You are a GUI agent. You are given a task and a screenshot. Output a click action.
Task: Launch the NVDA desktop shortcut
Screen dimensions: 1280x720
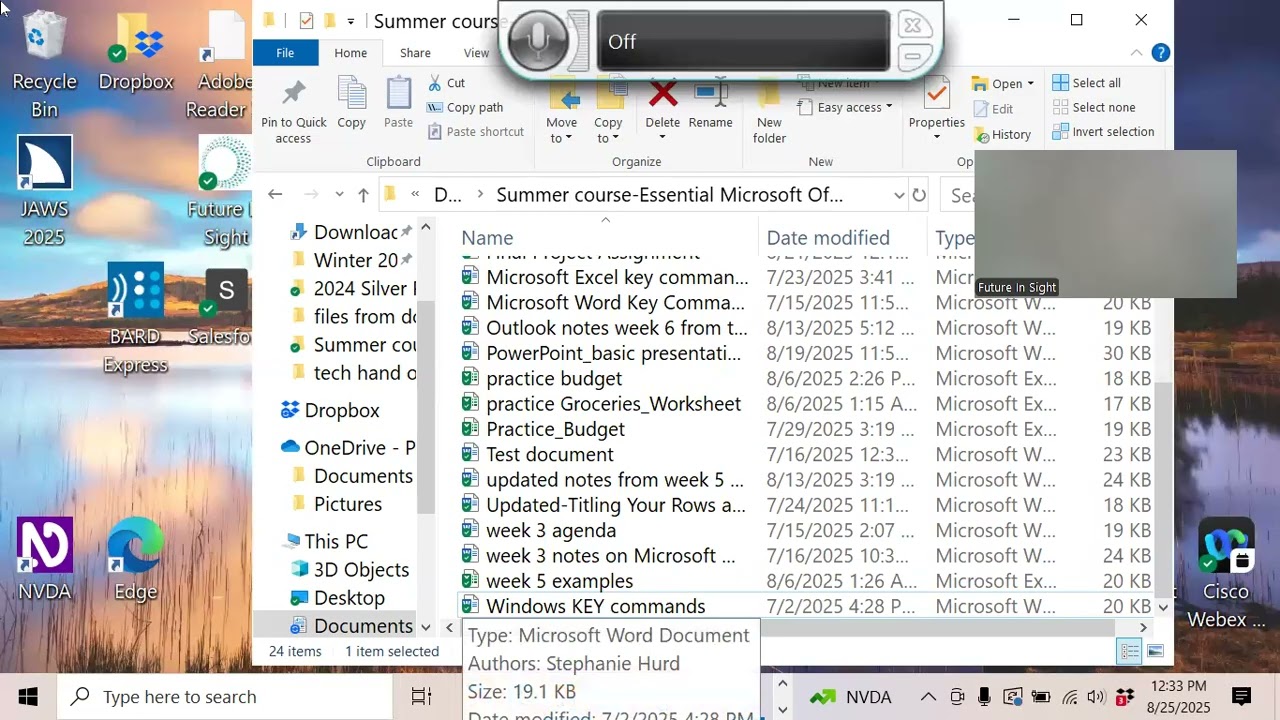point(44,559)
